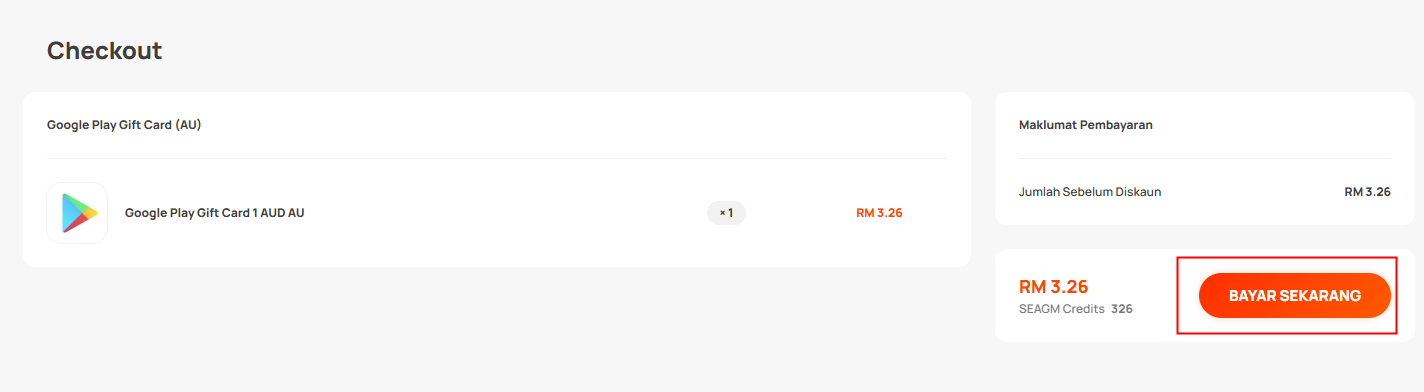Click the ×1 quantity badge

(726, 213)
